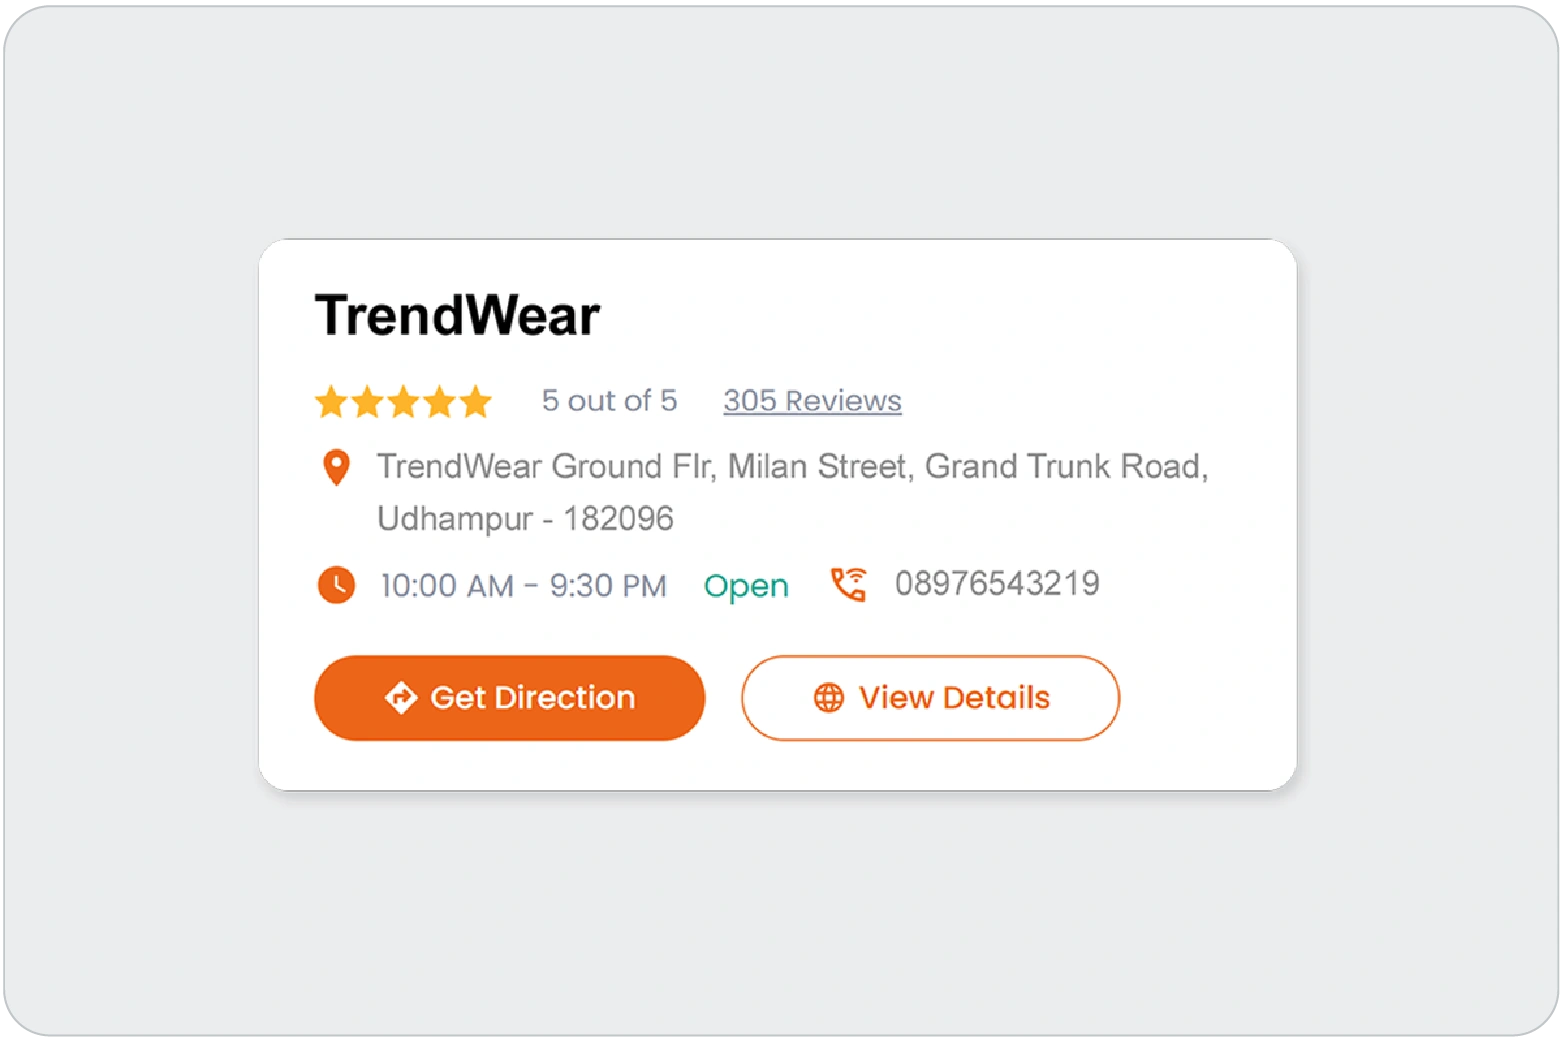Select the fourth rating star
The height and width of the screenshot is (1042, 1563).
(439, 402)
